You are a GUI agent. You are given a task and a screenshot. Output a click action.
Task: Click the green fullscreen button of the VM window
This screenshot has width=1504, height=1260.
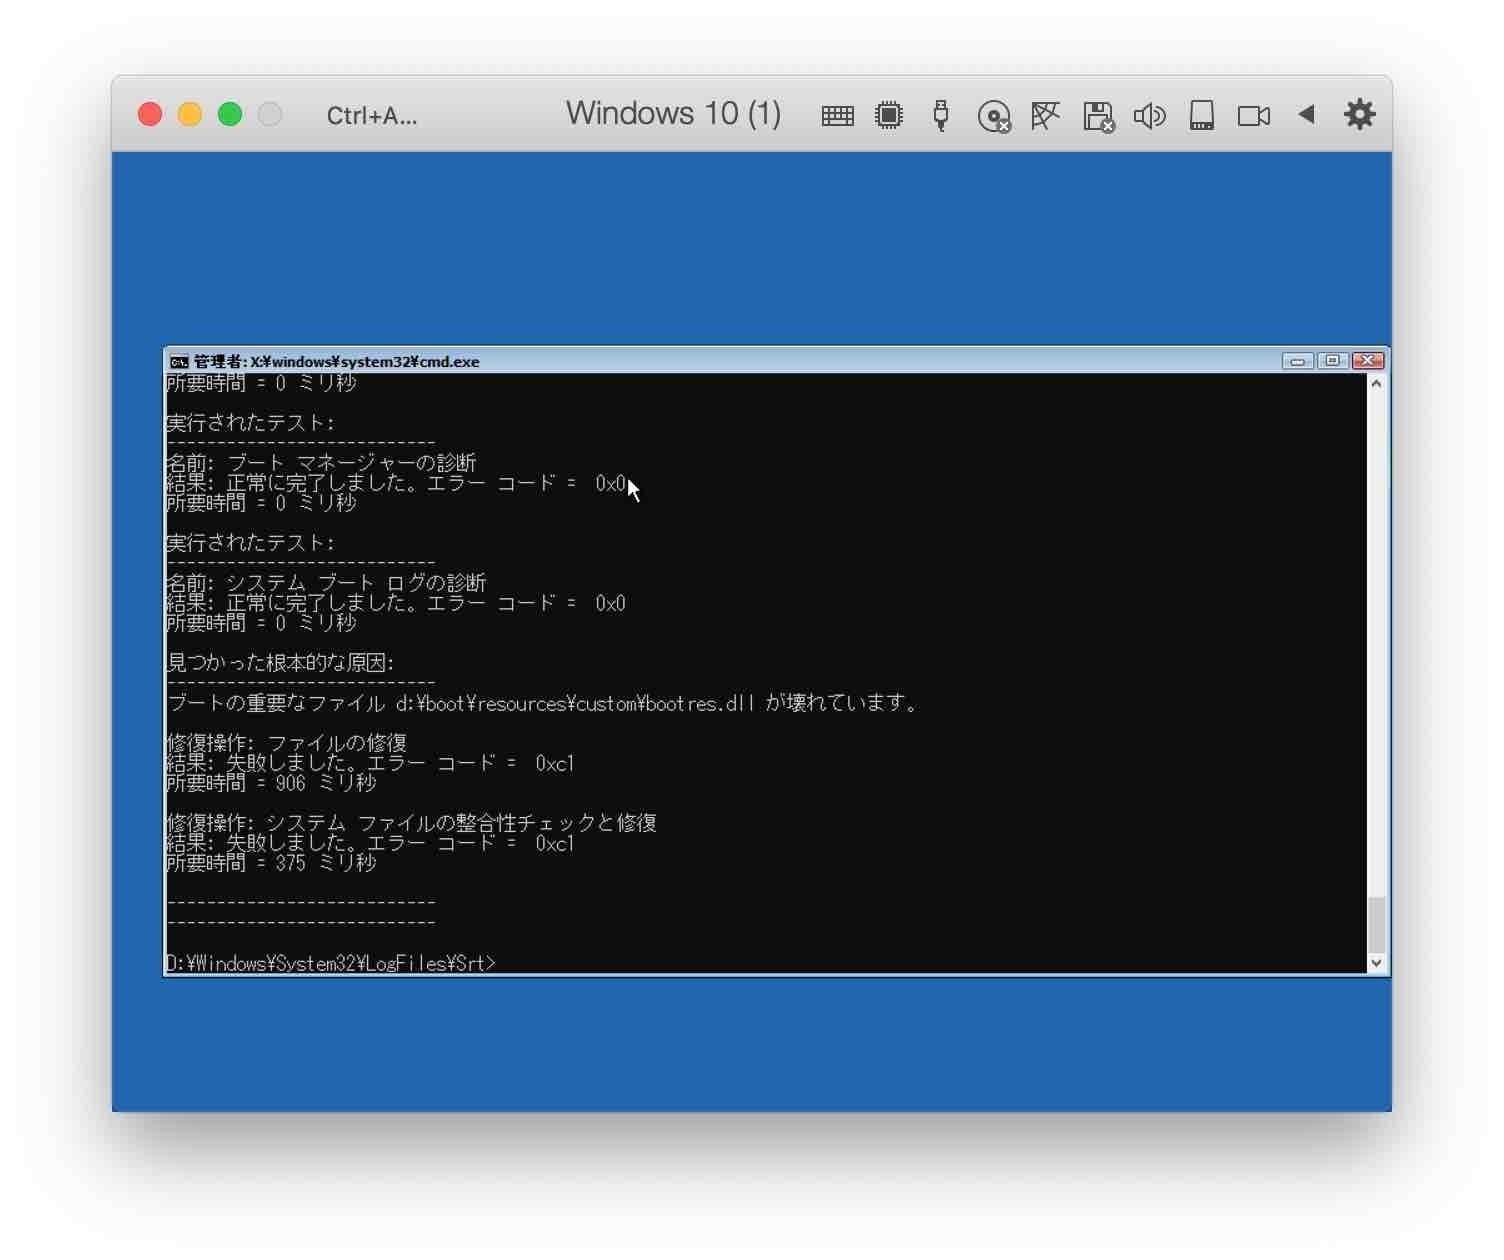point(230,114)
